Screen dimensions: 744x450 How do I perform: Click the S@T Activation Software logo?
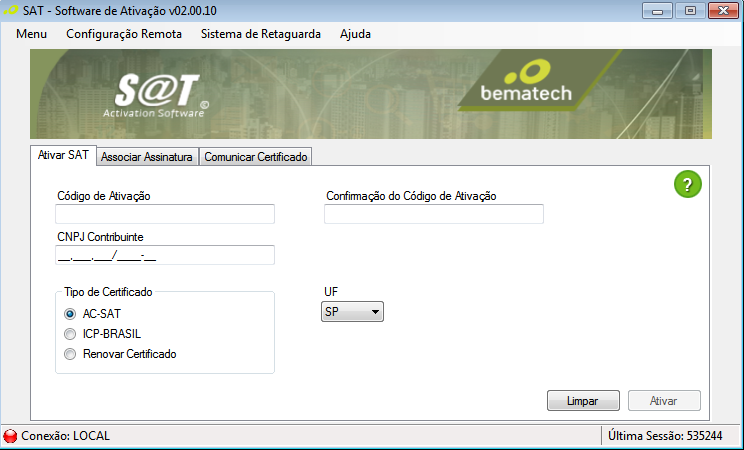coord(160,94)
